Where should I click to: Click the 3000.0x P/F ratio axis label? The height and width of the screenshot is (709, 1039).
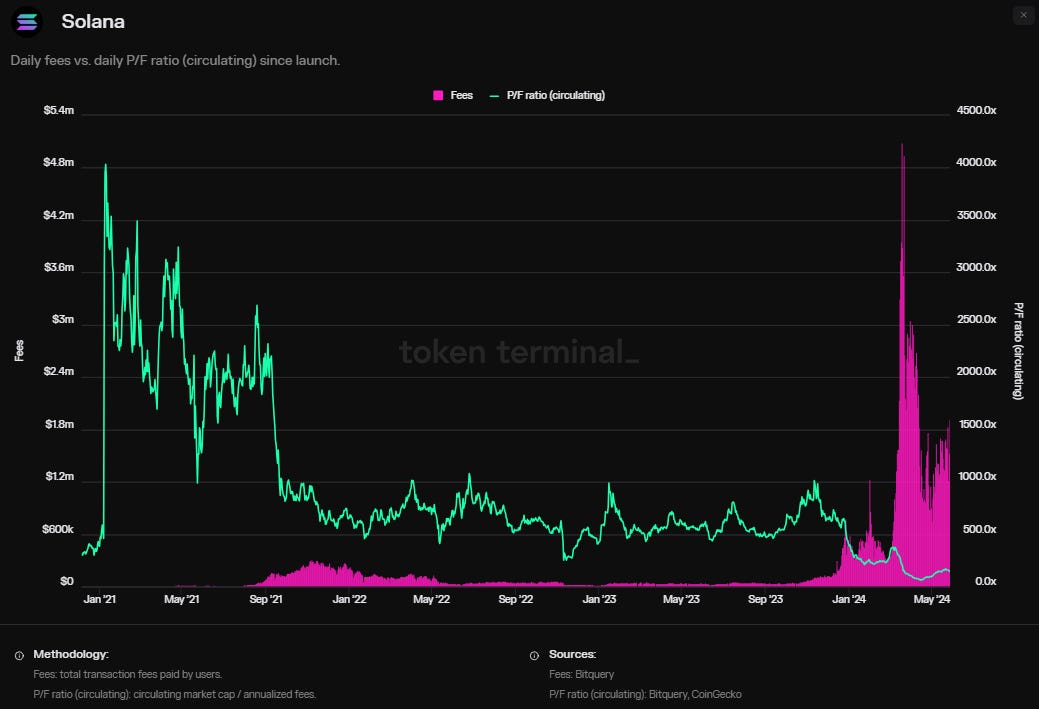point(976,268)
